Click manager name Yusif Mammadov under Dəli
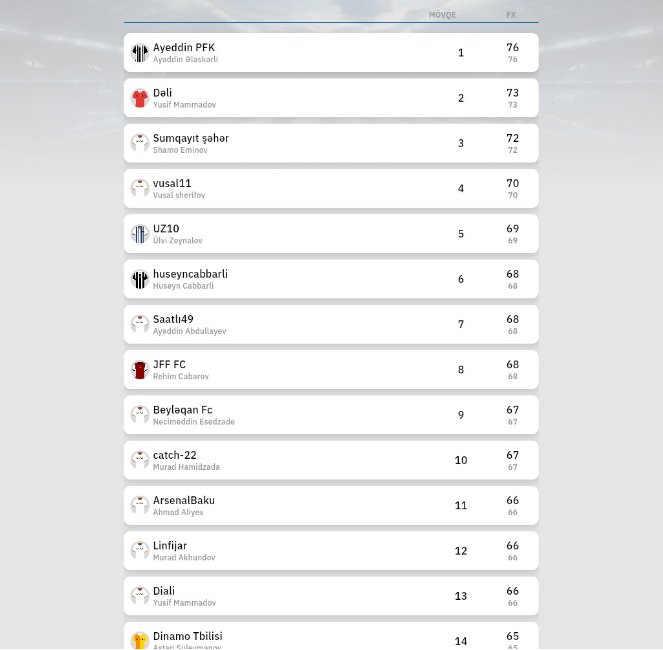Image resolution: width=663 pixels, height=650 pixels. pyautogui.click(x=184, y=105)
